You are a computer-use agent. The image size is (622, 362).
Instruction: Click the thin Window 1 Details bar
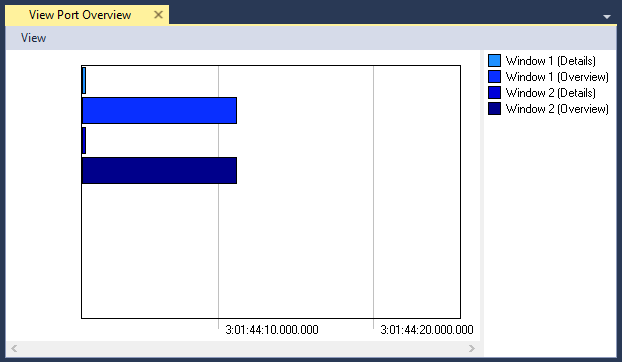84,80
